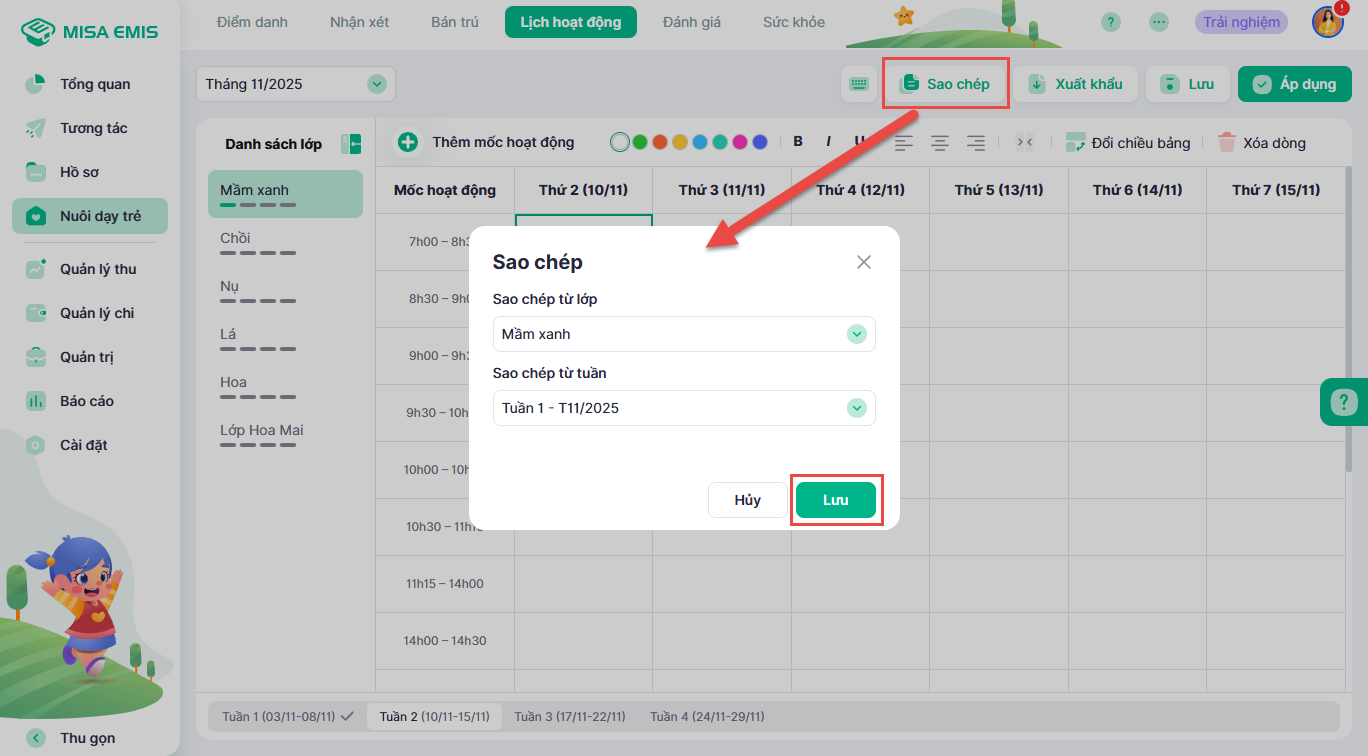This screenshot has width=1368, height=756.
Task: Collapse the class list panel icon
Action: [351, 144]
